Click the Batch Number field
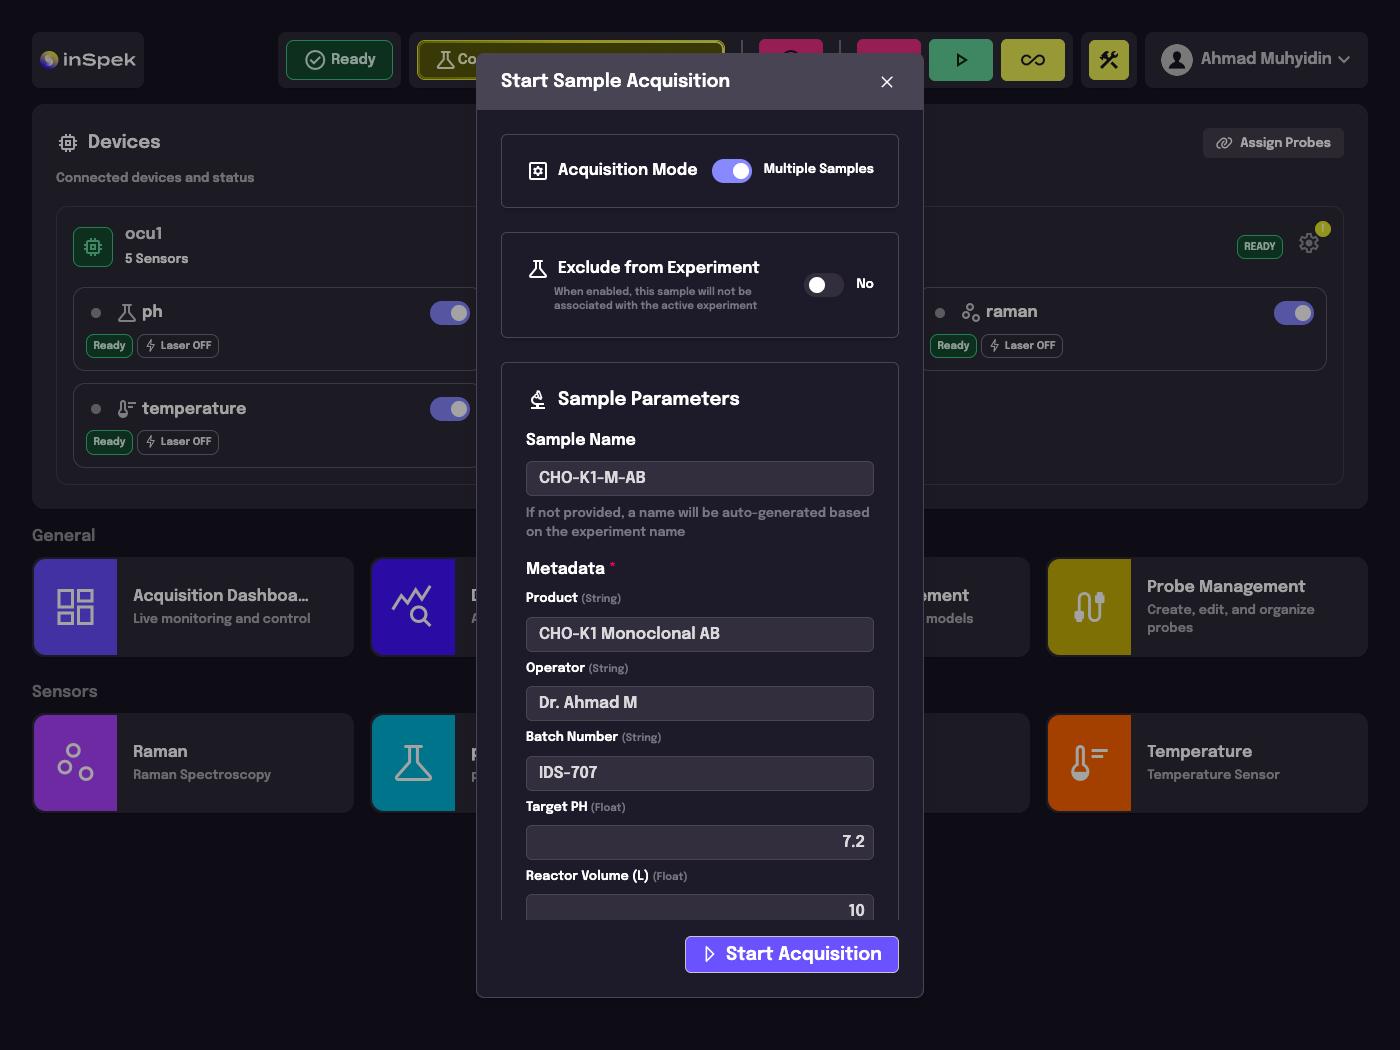The image size is (1400, 1050). [700, 773]
